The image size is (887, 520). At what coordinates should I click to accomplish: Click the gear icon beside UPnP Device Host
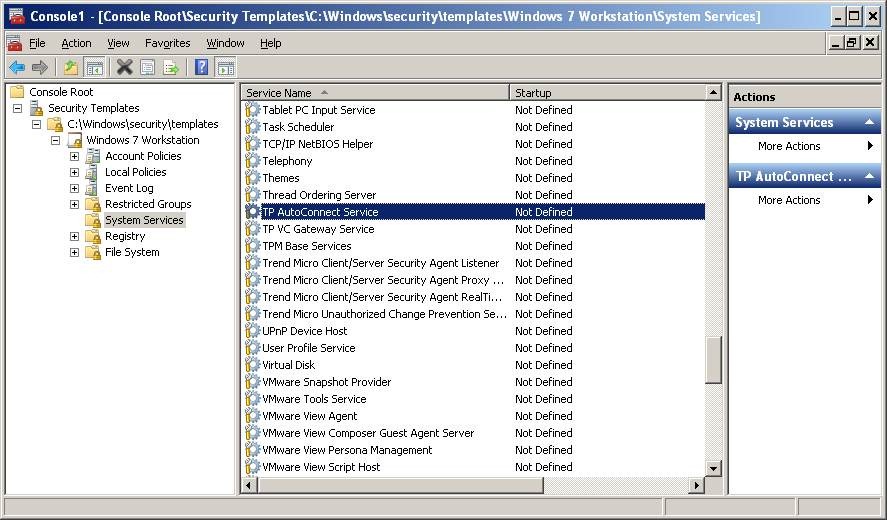(252, 330)
